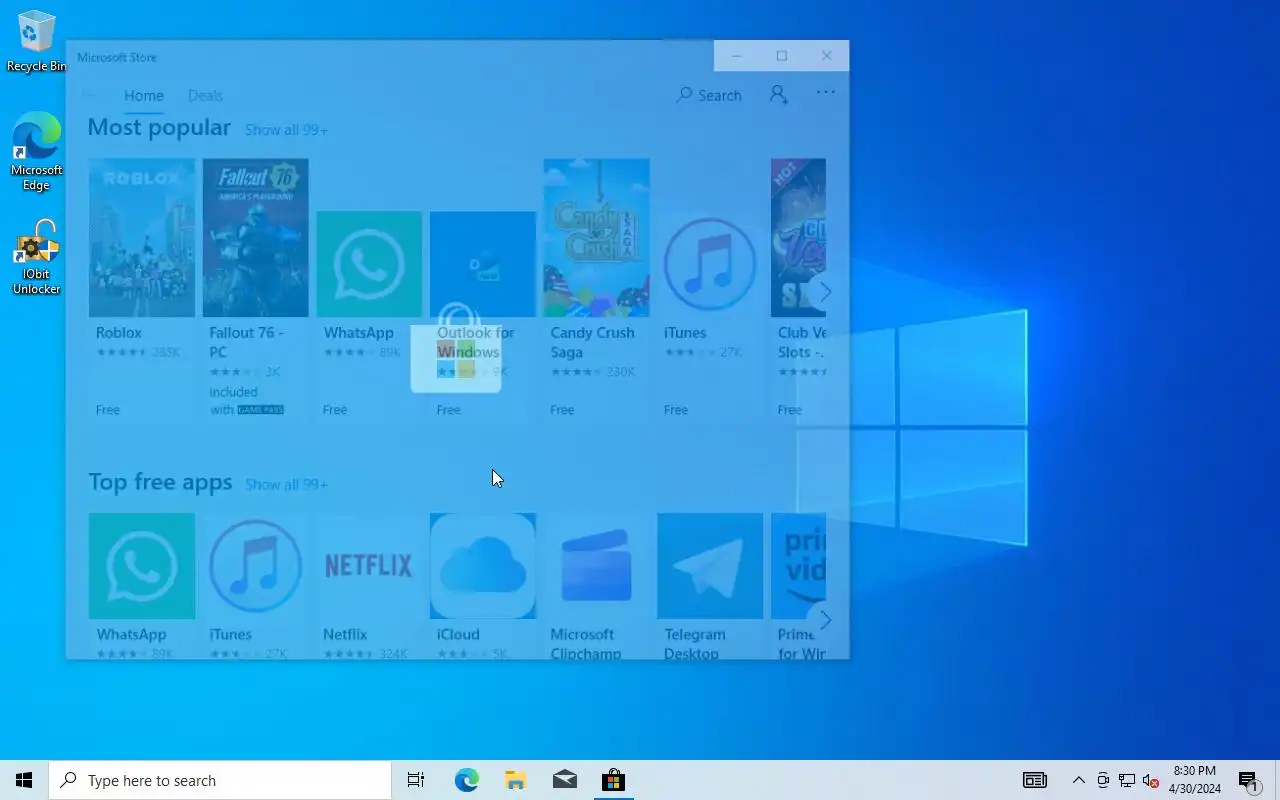1280x800 pixels.
Task: Open the See more ellipsis menu
Action: coord(825,92)
